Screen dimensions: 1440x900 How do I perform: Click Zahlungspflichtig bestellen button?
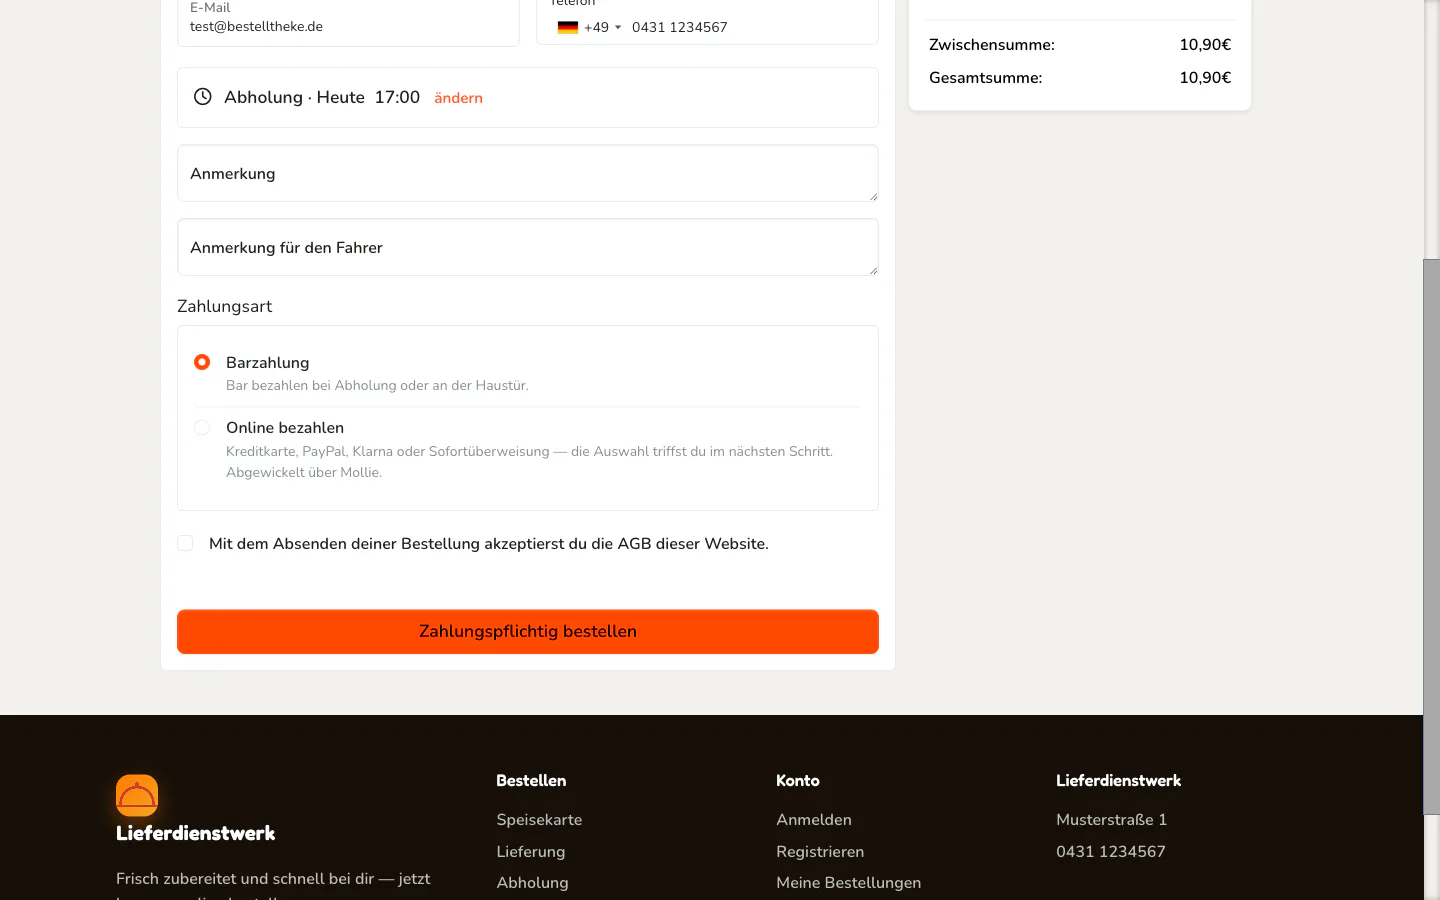pos(528,632)
